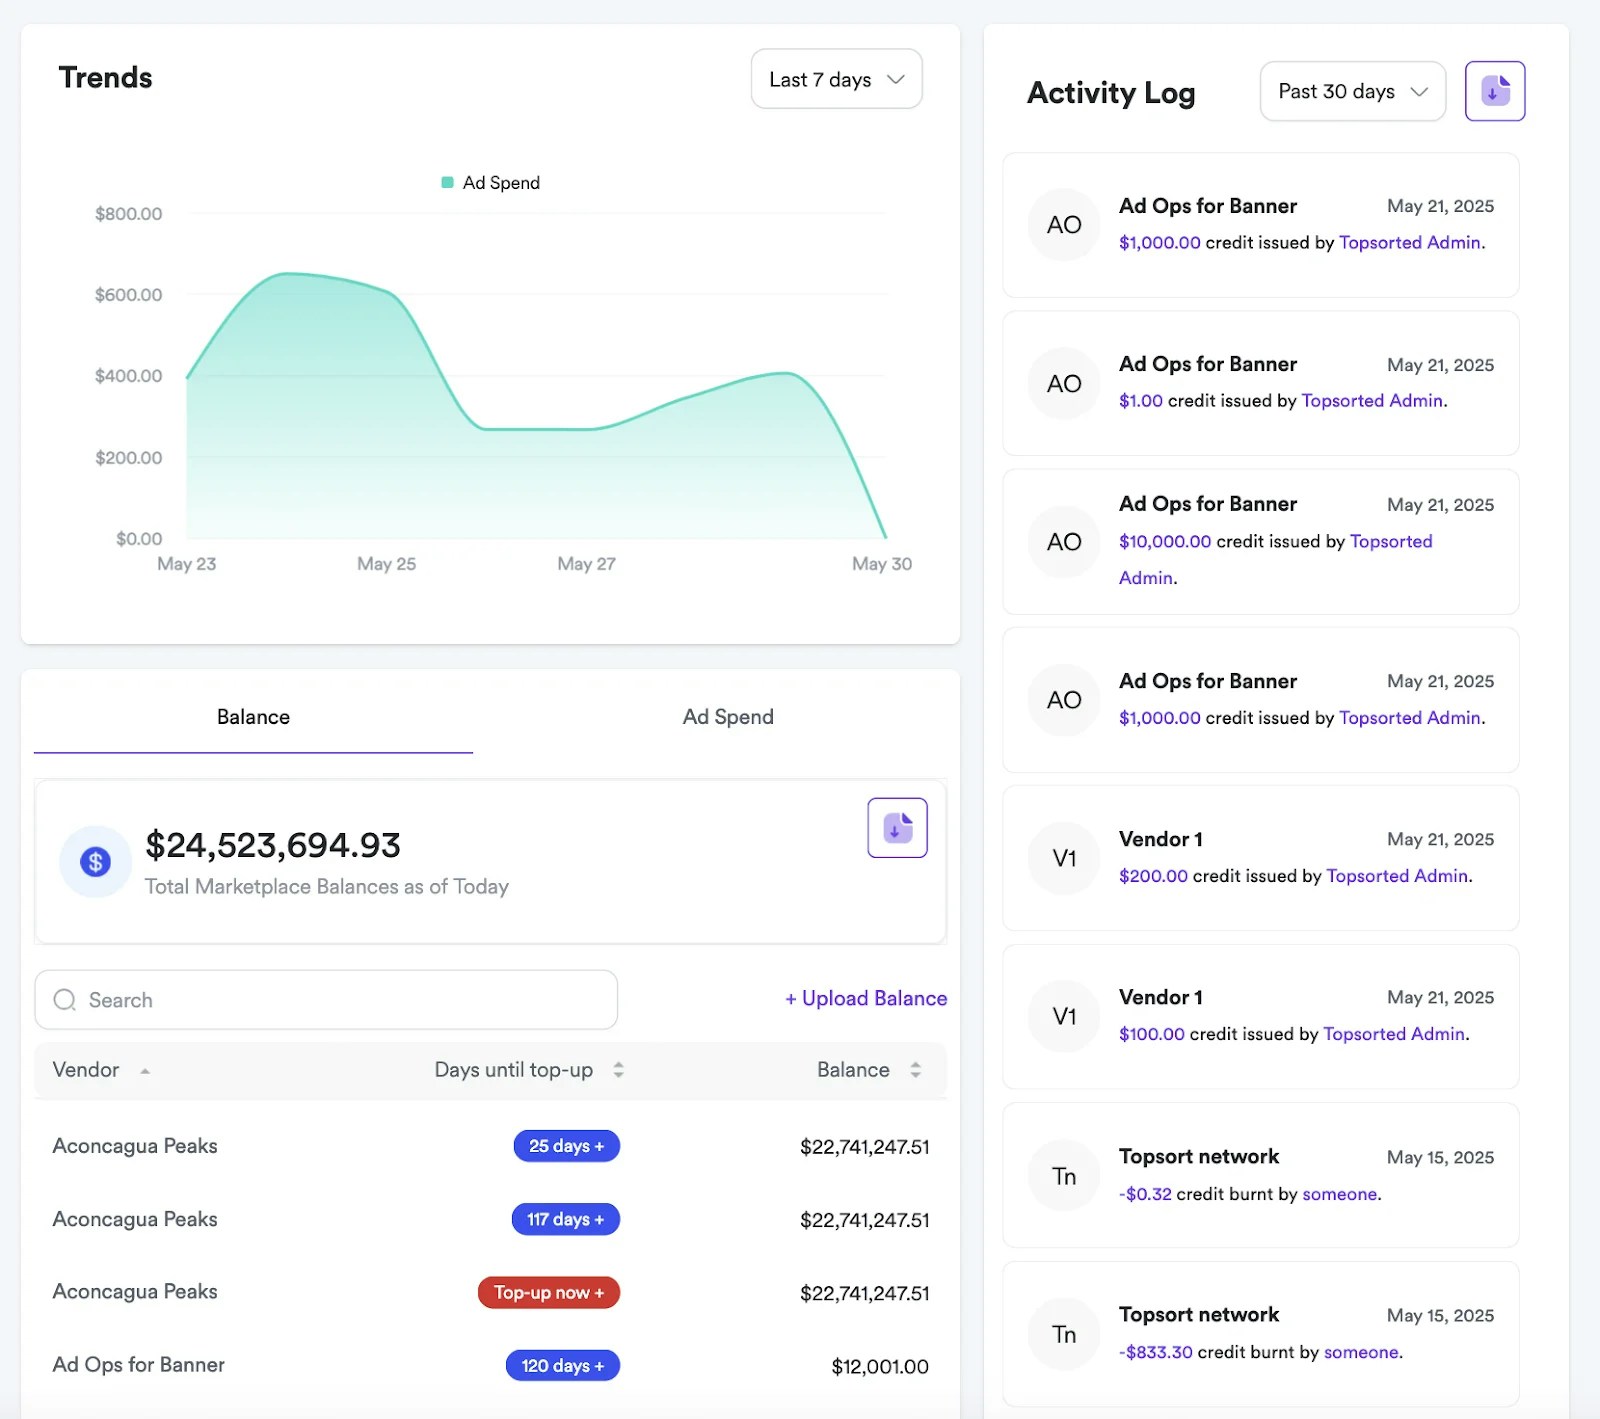
Task: Click the search magnifier icon
Action: pos(64,999)
